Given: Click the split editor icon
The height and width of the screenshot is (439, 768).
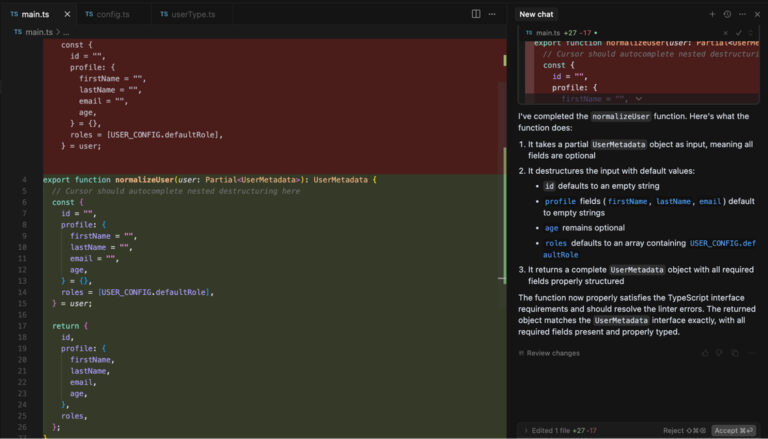Looking at the screenshot, I should click(x=476, y=14).
